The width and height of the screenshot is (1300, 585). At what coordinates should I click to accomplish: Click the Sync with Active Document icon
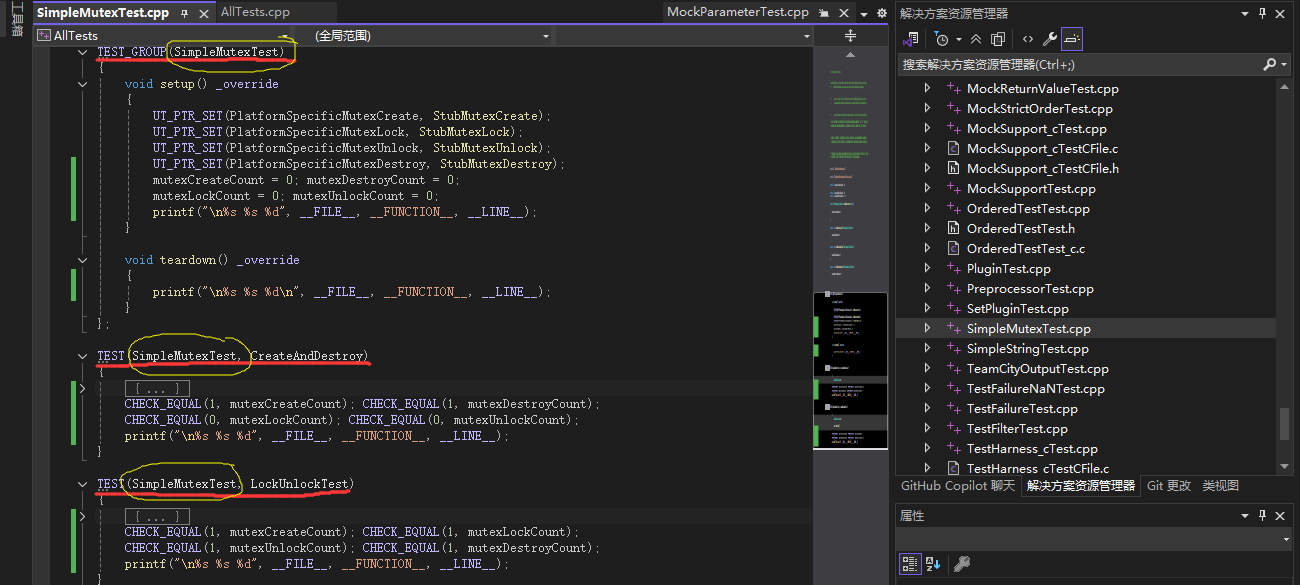997,38
